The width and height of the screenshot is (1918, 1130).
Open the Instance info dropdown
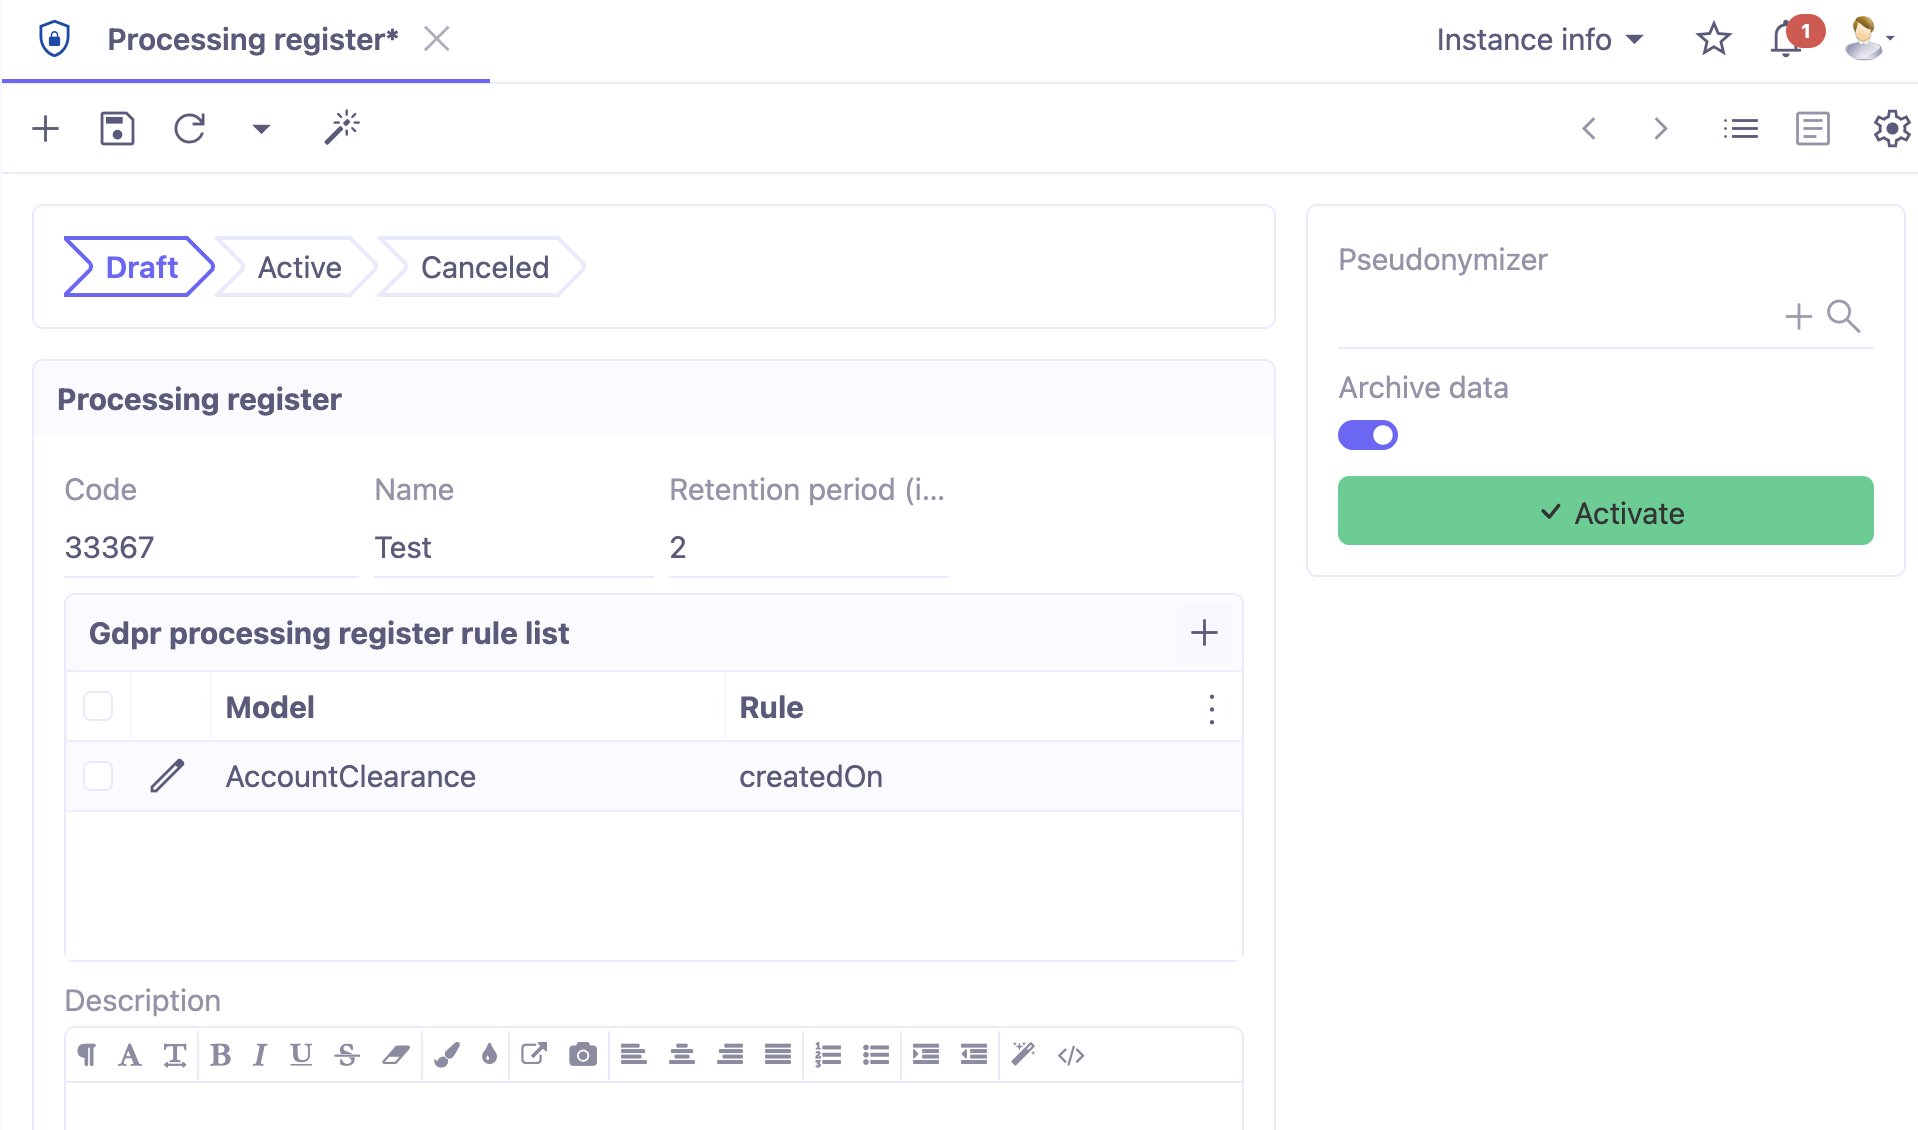point(1537,39)
